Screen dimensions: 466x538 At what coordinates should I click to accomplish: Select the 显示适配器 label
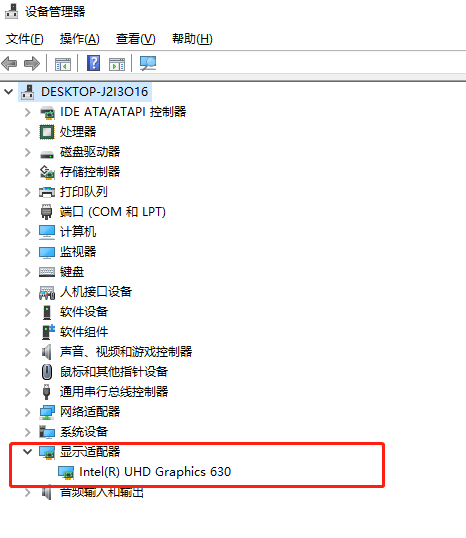[90, 452]
